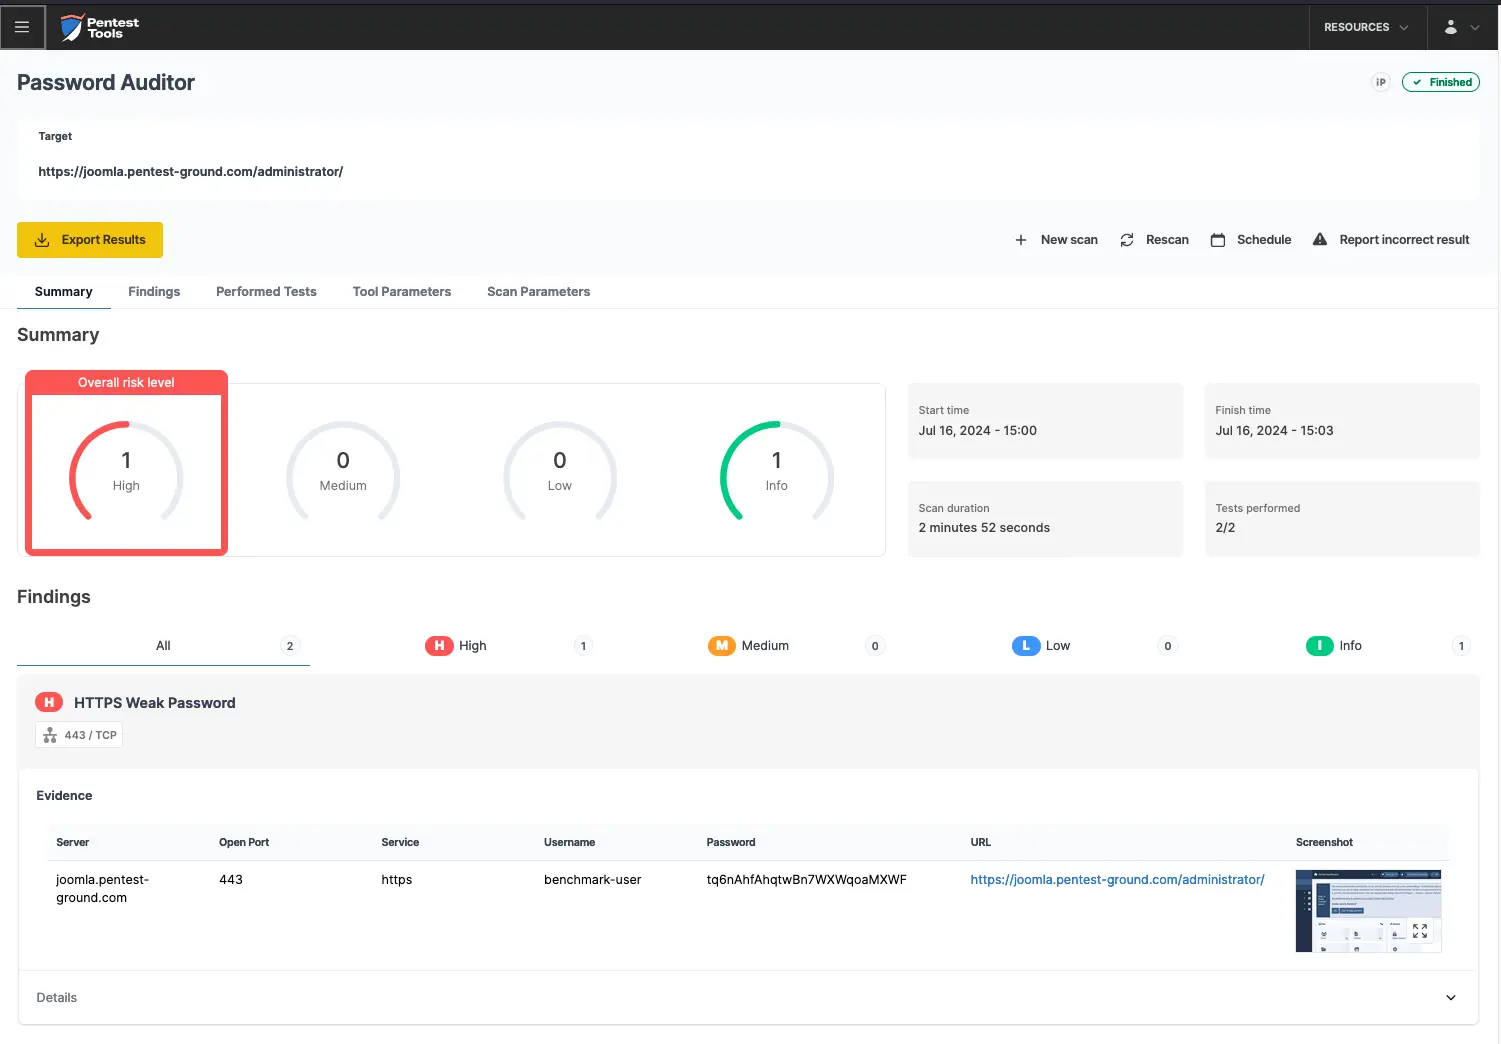This screenshot has height=1044, width=1501.
Task: Click the Rescan refresh icon
Action: tap(1127, 240)
